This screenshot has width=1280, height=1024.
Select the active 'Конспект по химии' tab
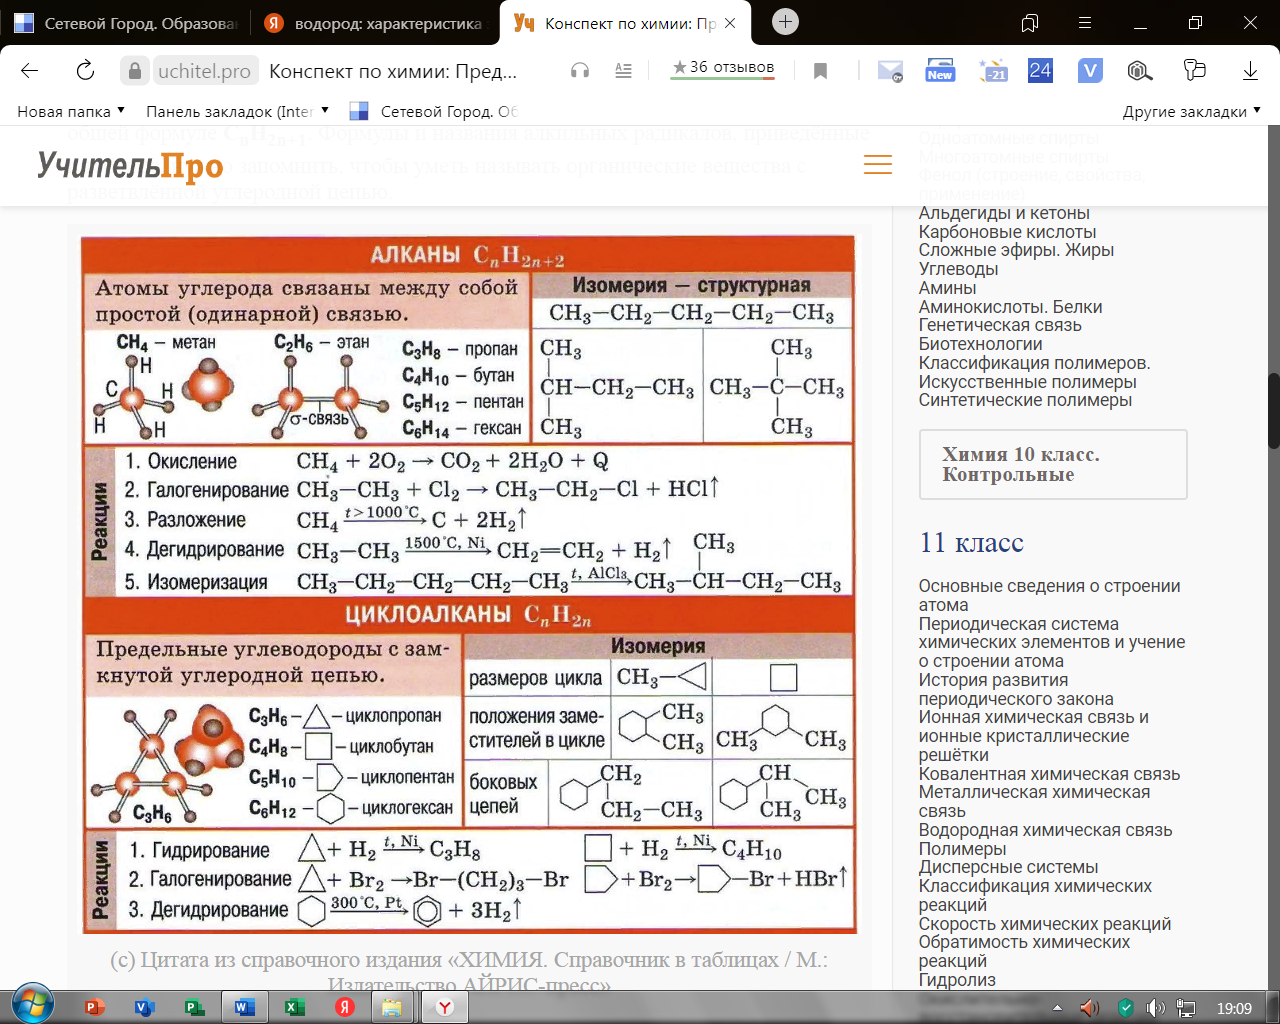click(627, 23)
